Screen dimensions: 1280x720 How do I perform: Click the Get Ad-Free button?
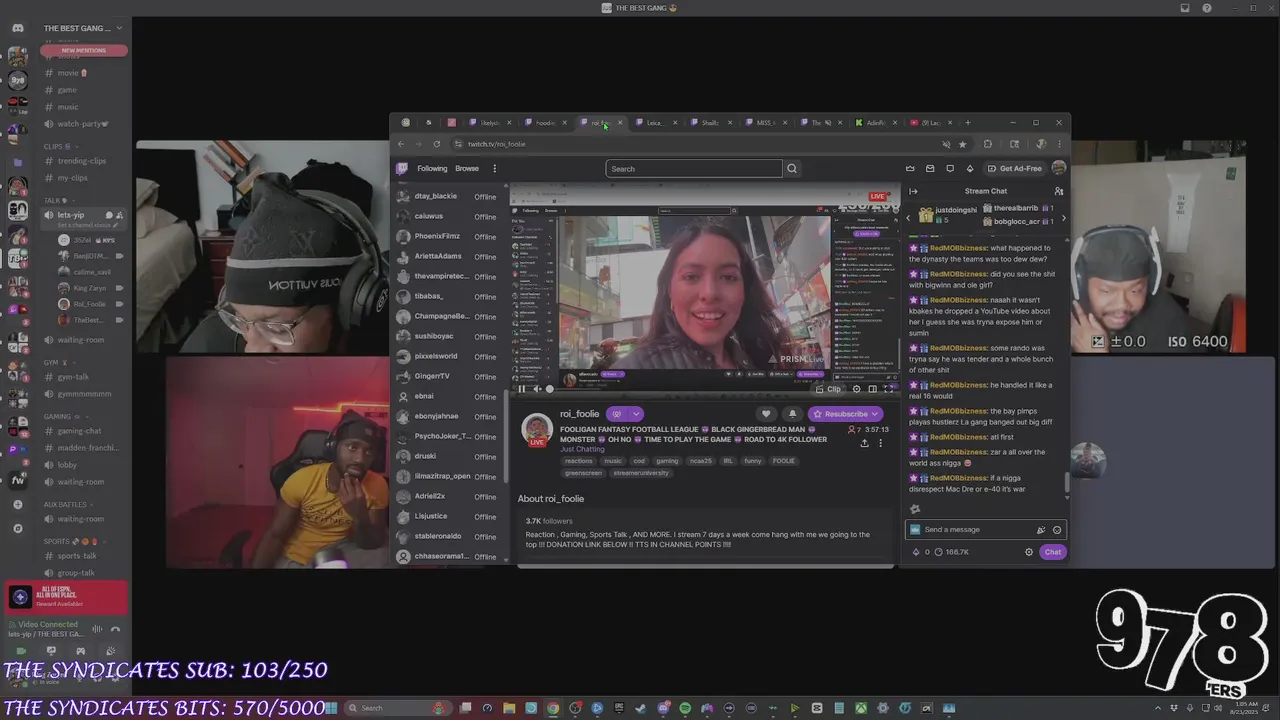(1014, 168)
